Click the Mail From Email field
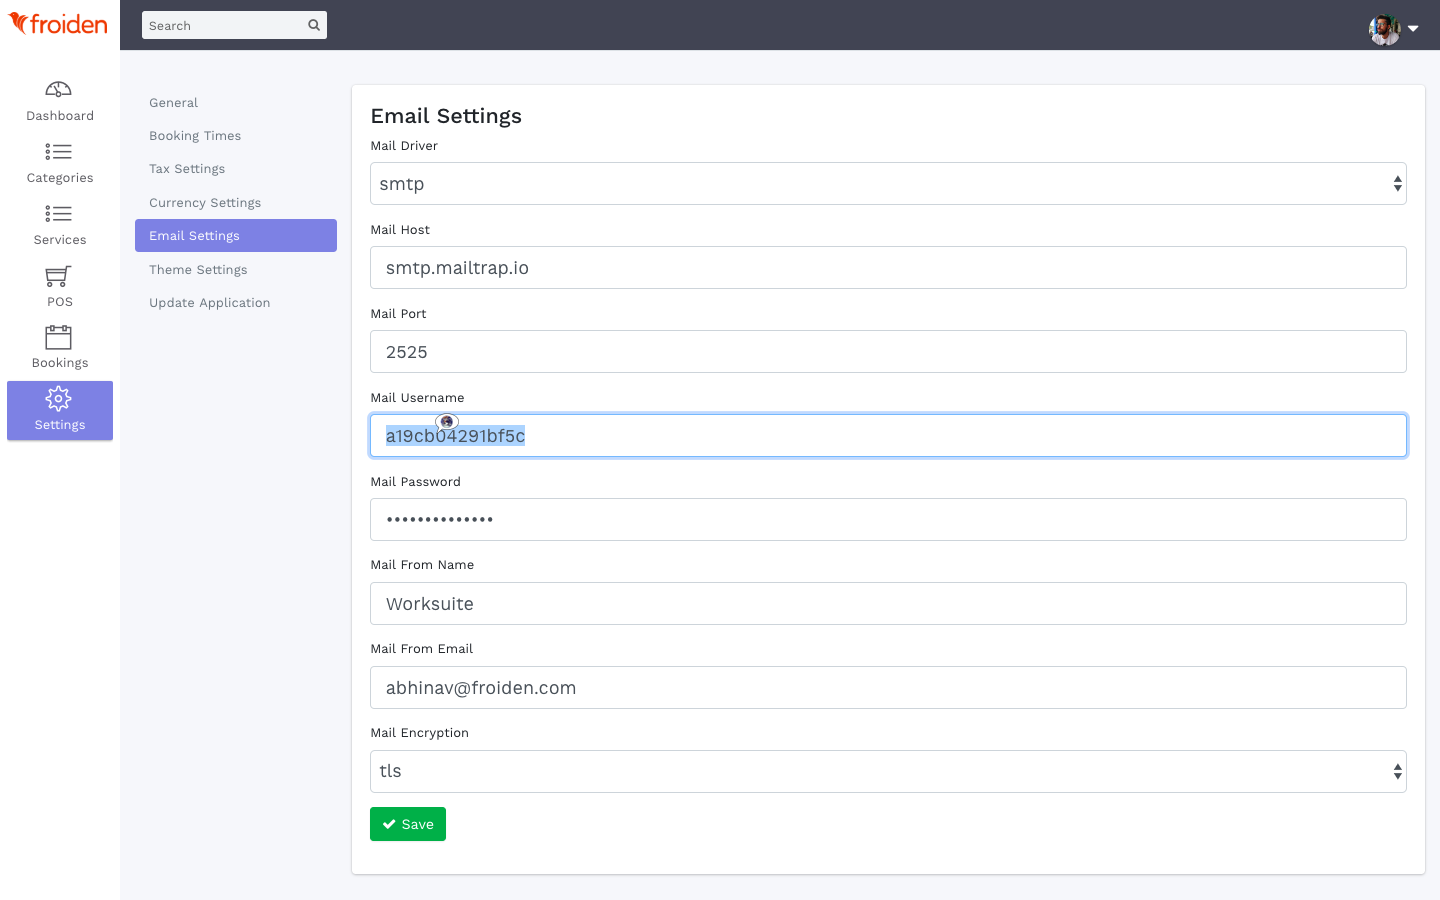The height and width of the screenshot is (900, 1440). [x=887, y=688]
